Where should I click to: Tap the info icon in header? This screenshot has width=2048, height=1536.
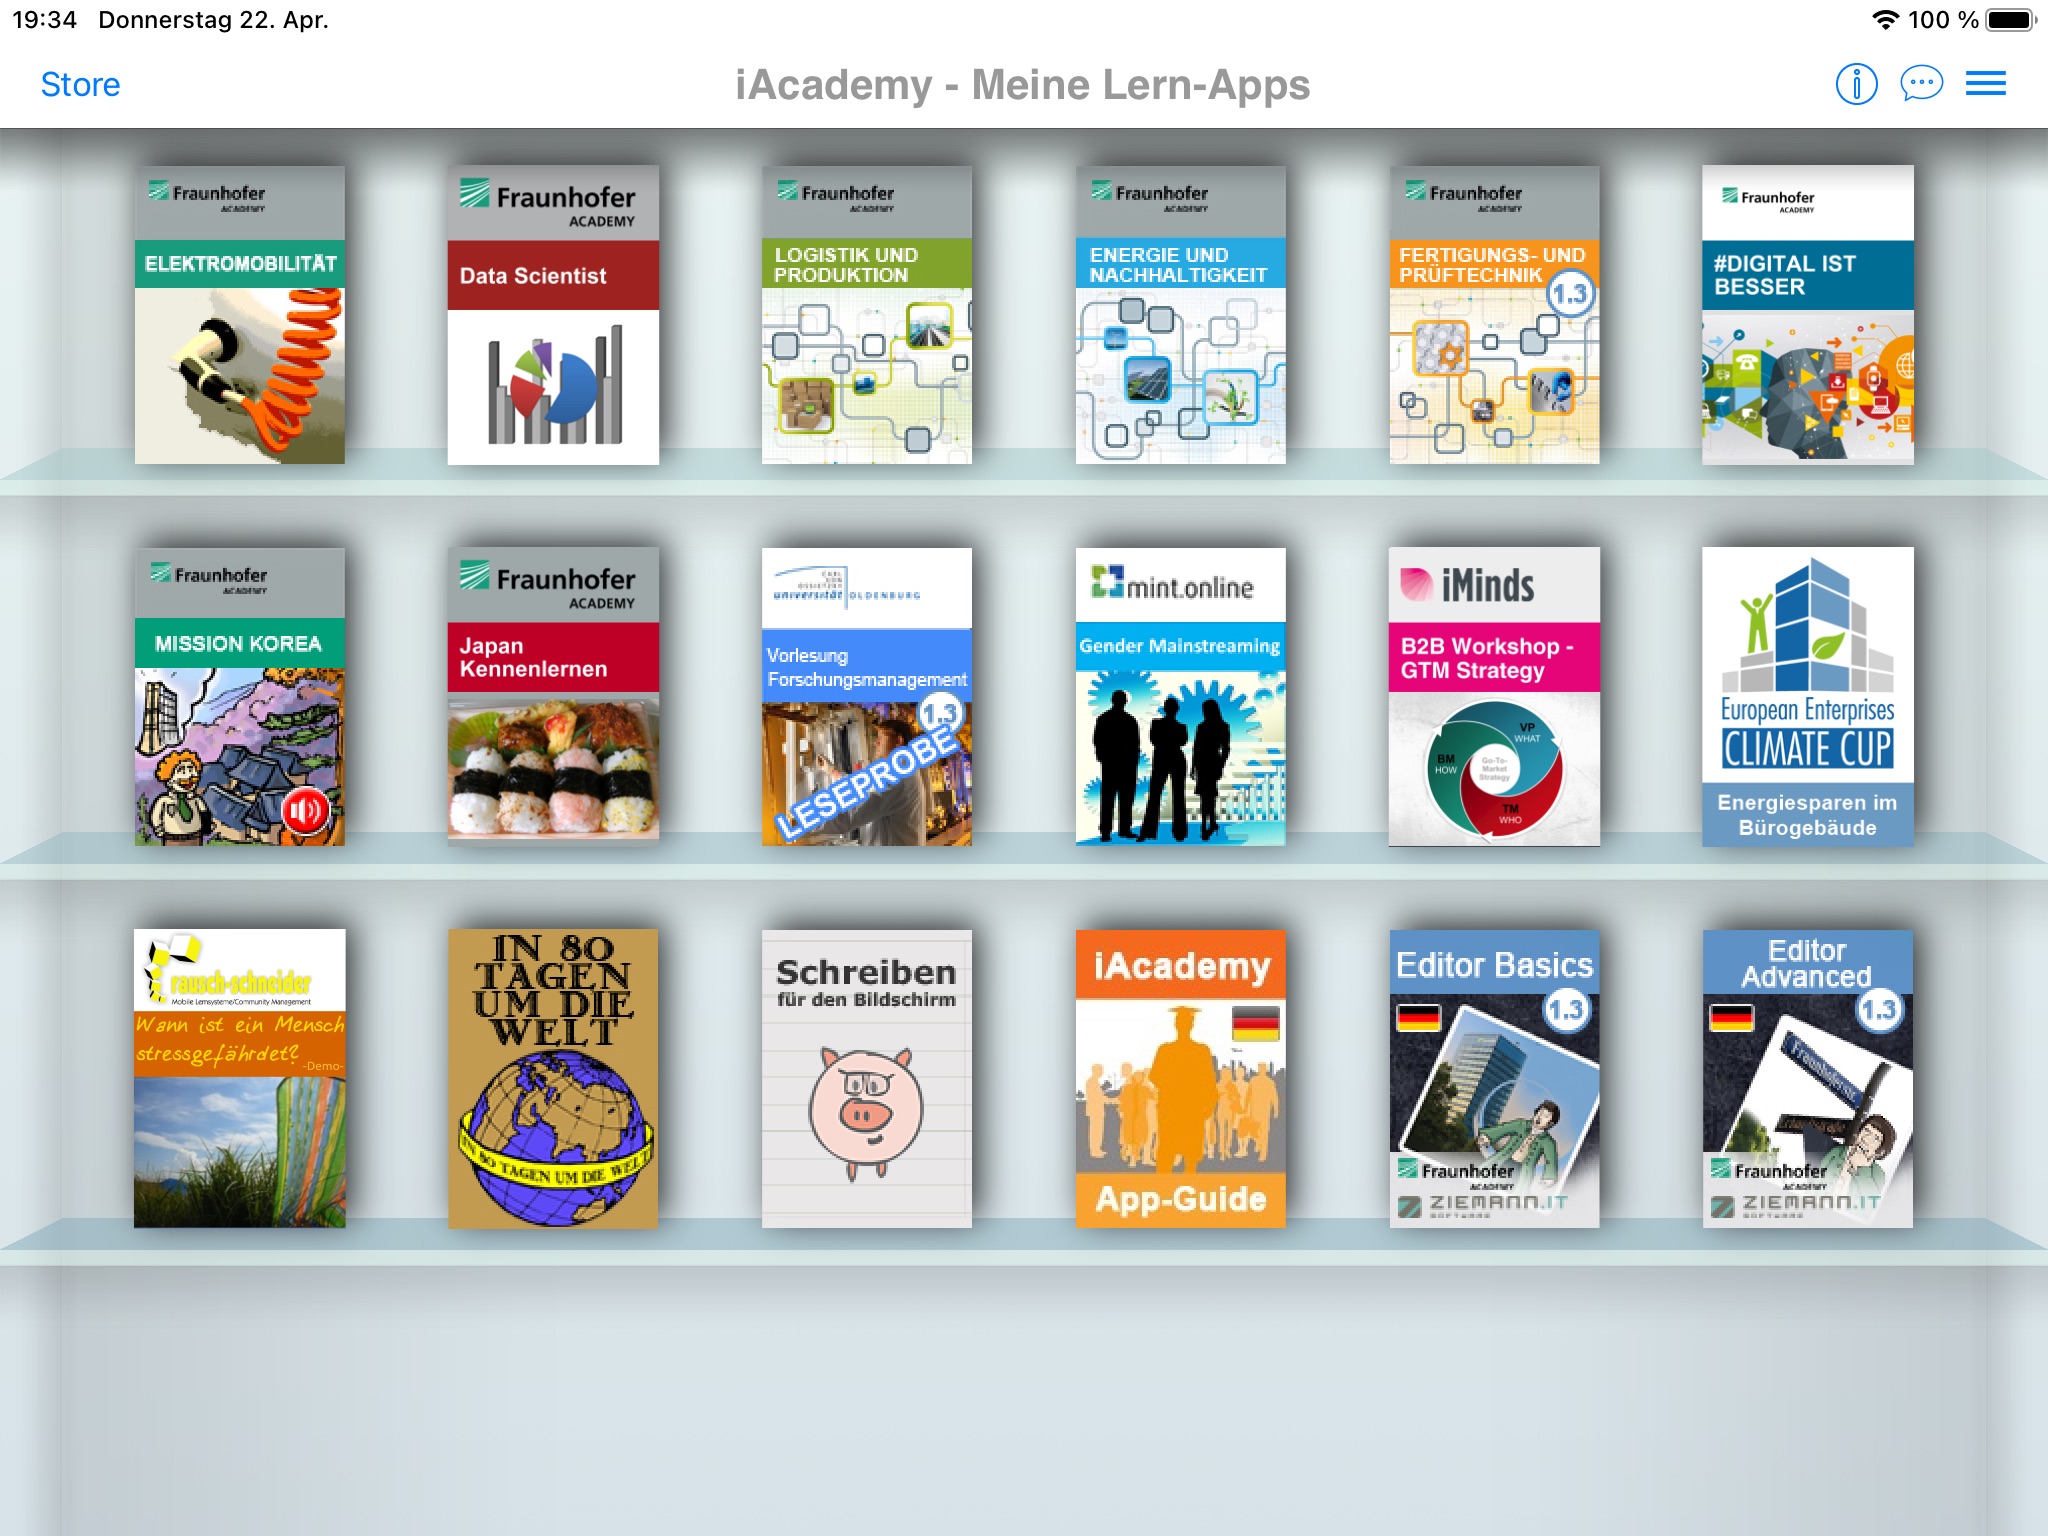[1856, 84]
